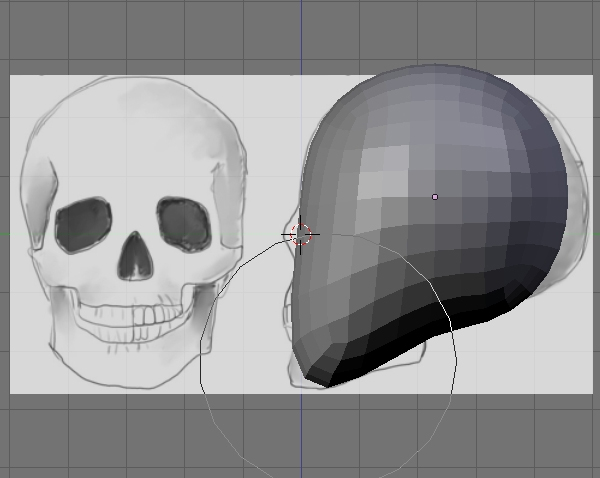The width and height of the screenshot is (600, 478).
Task: Click the red-white 3D cursor crosshair
Action: click(x=301, y=234)
